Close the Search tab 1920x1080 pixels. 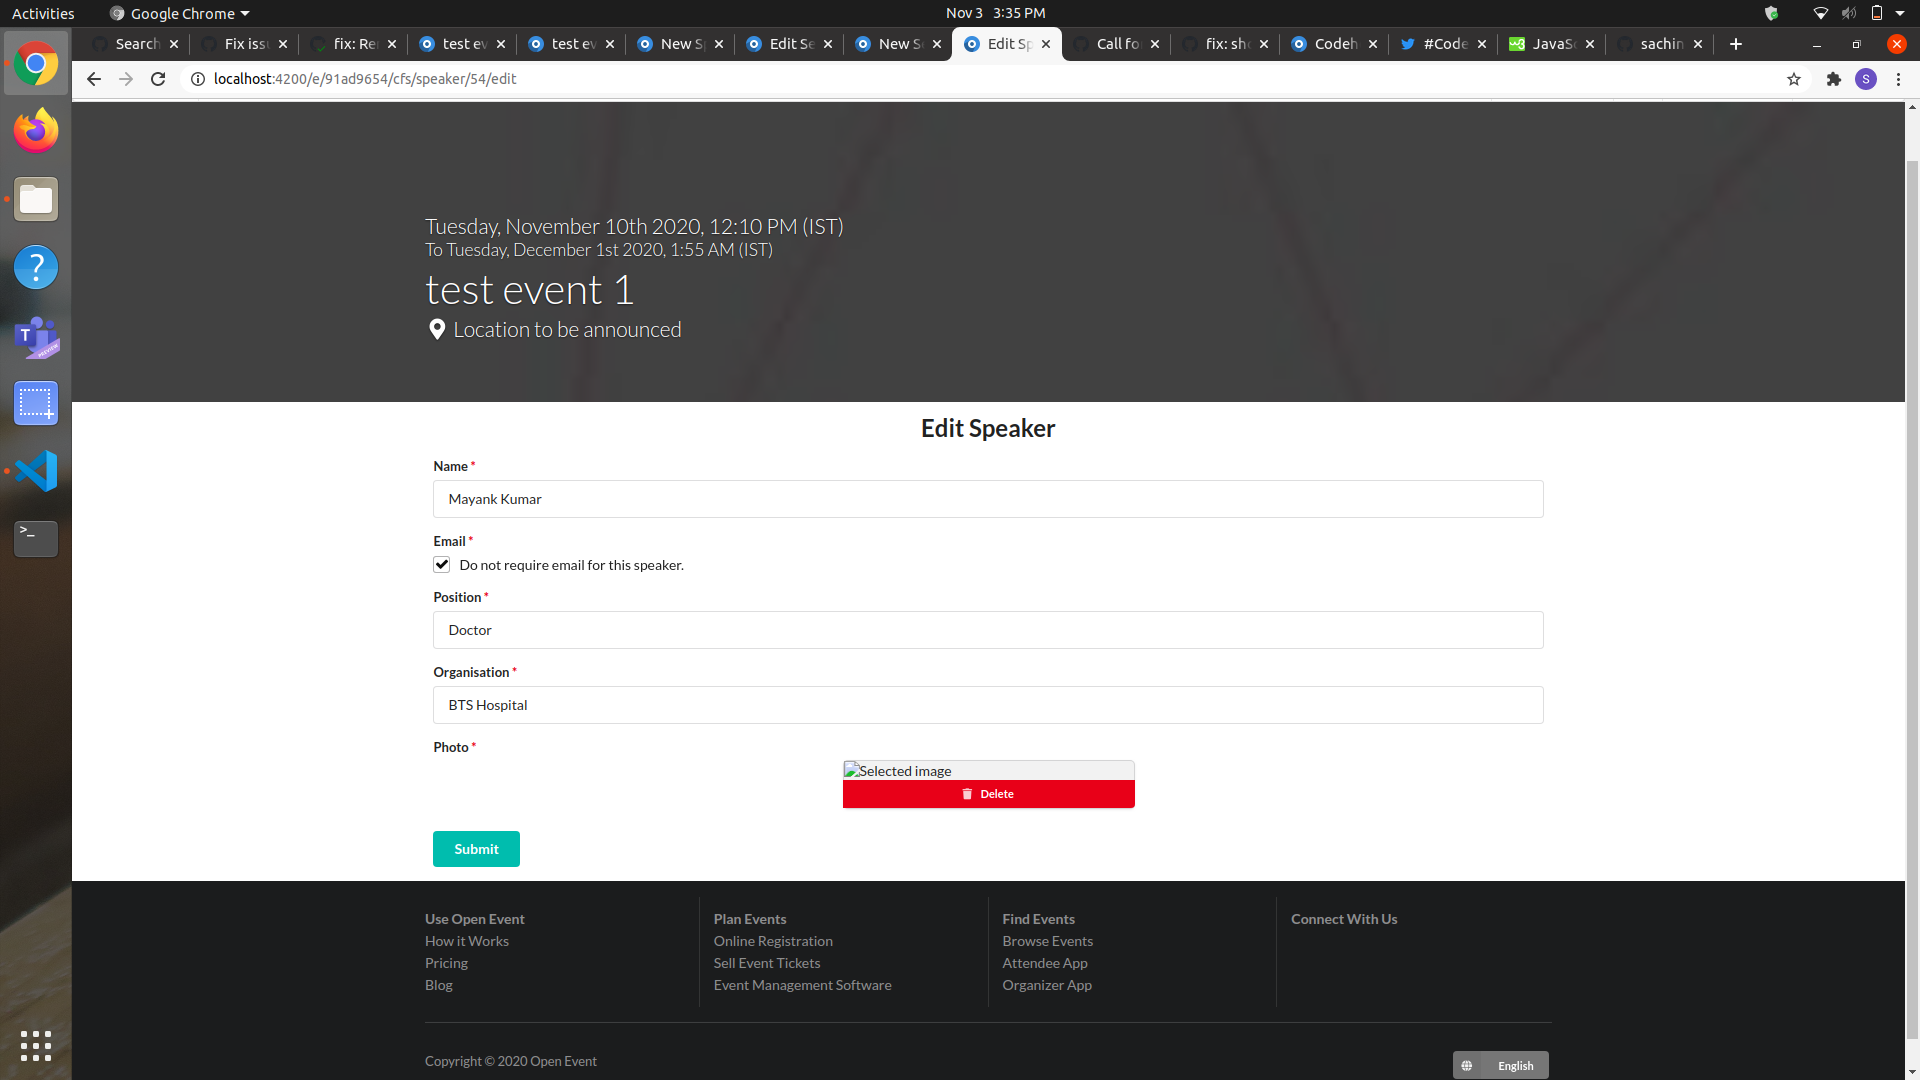click(x=174, y=44)
